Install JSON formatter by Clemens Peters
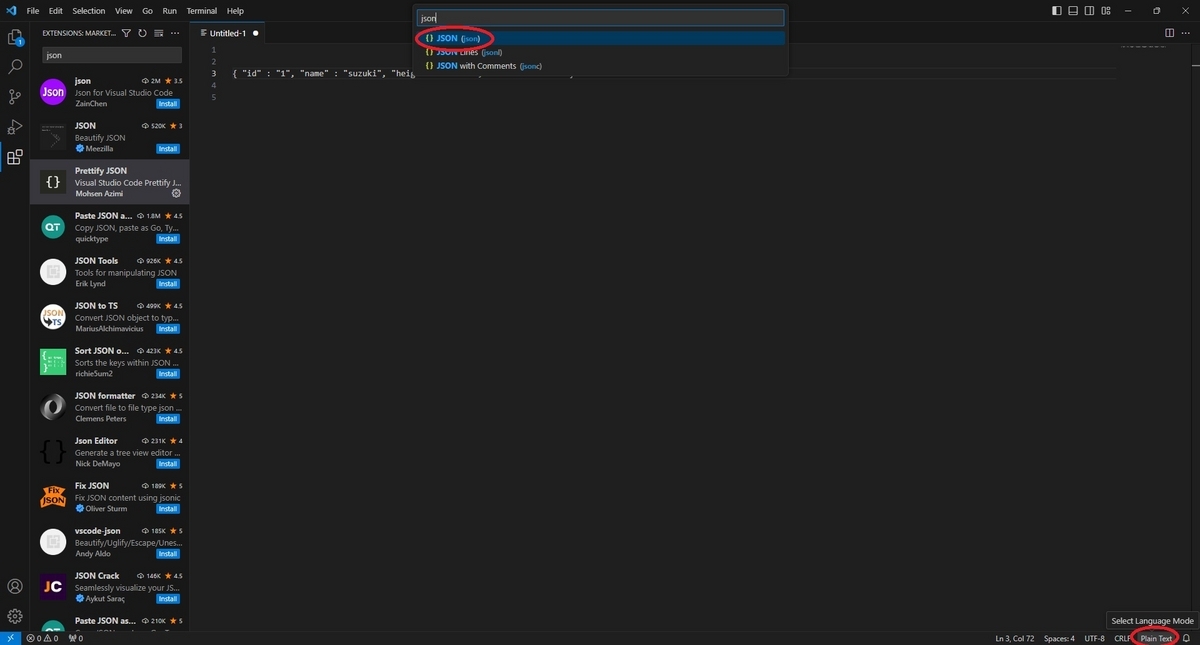Viewport: 1200px width, 645px height. [168, 419]
